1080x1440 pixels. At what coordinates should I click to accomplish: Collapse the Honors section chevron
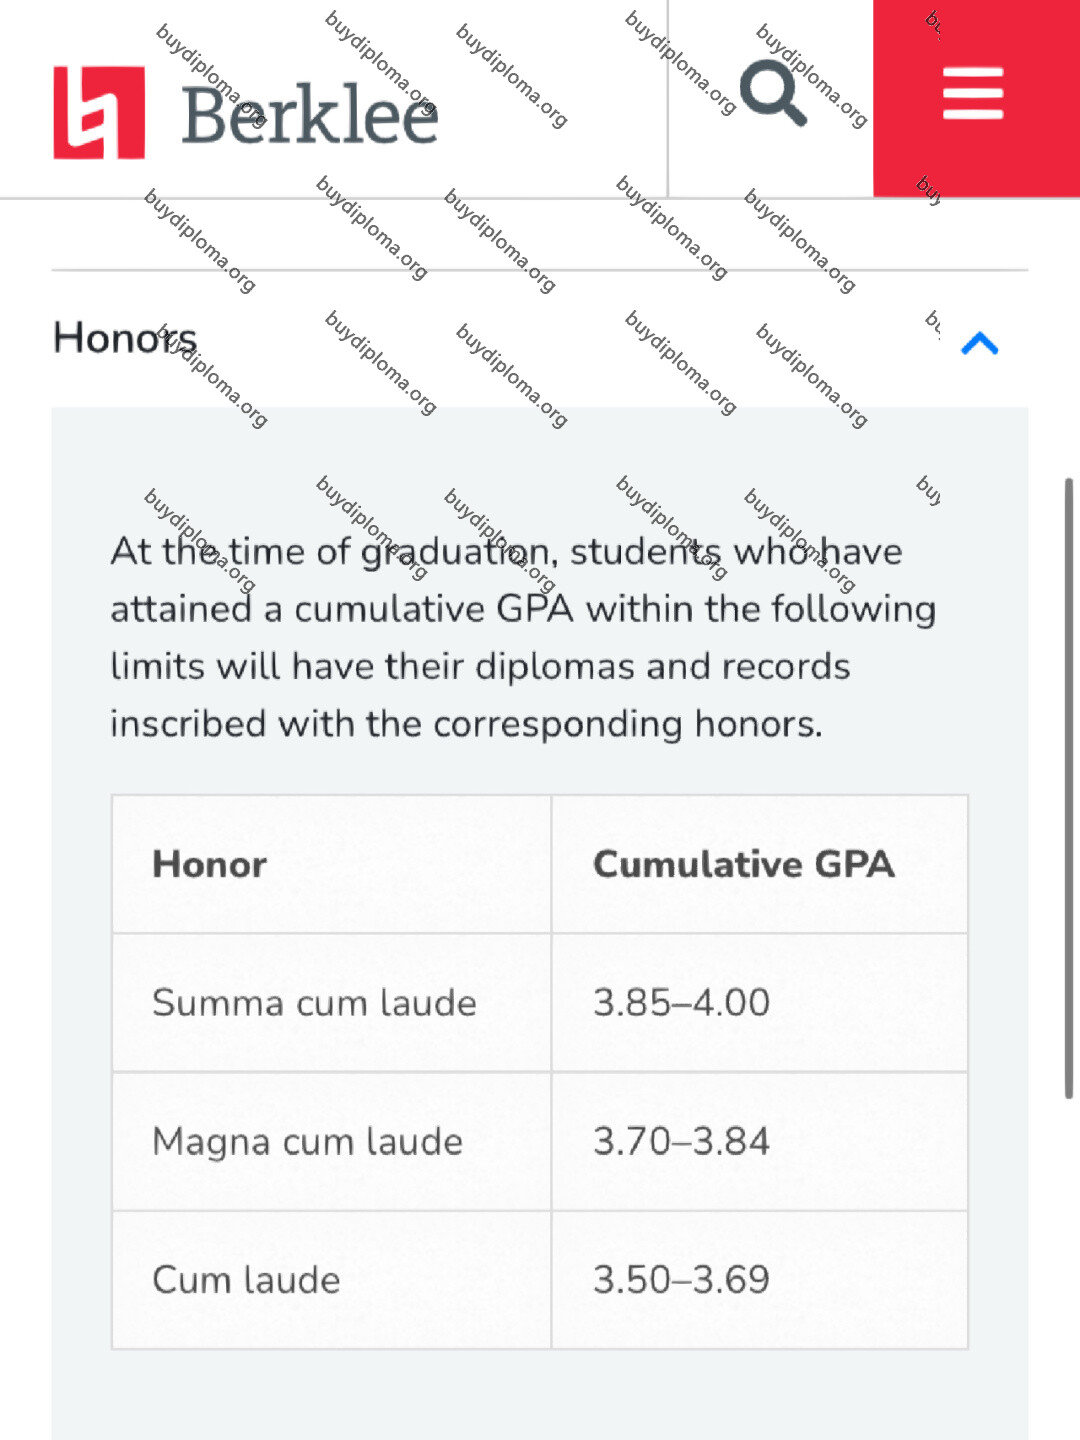coord(980,343)
